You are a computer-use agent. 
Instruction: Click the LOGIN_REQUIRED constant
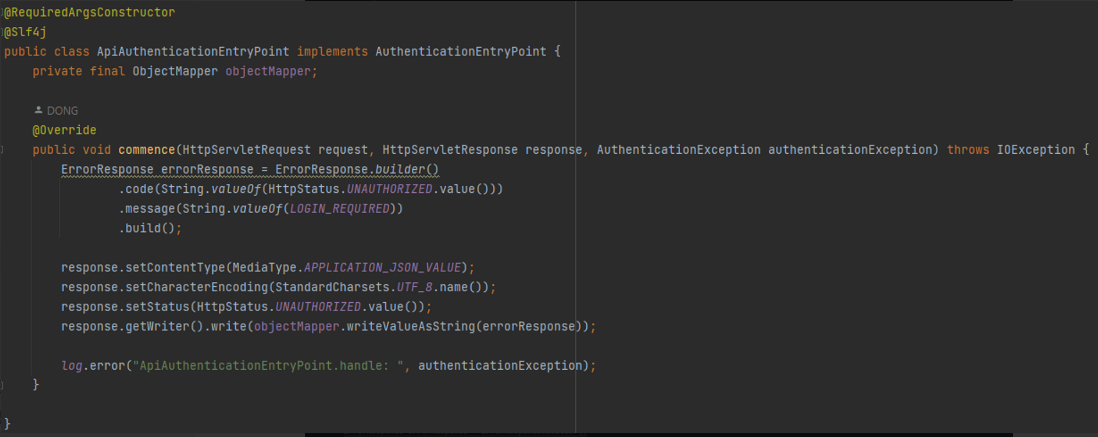(x=340, y=209)
